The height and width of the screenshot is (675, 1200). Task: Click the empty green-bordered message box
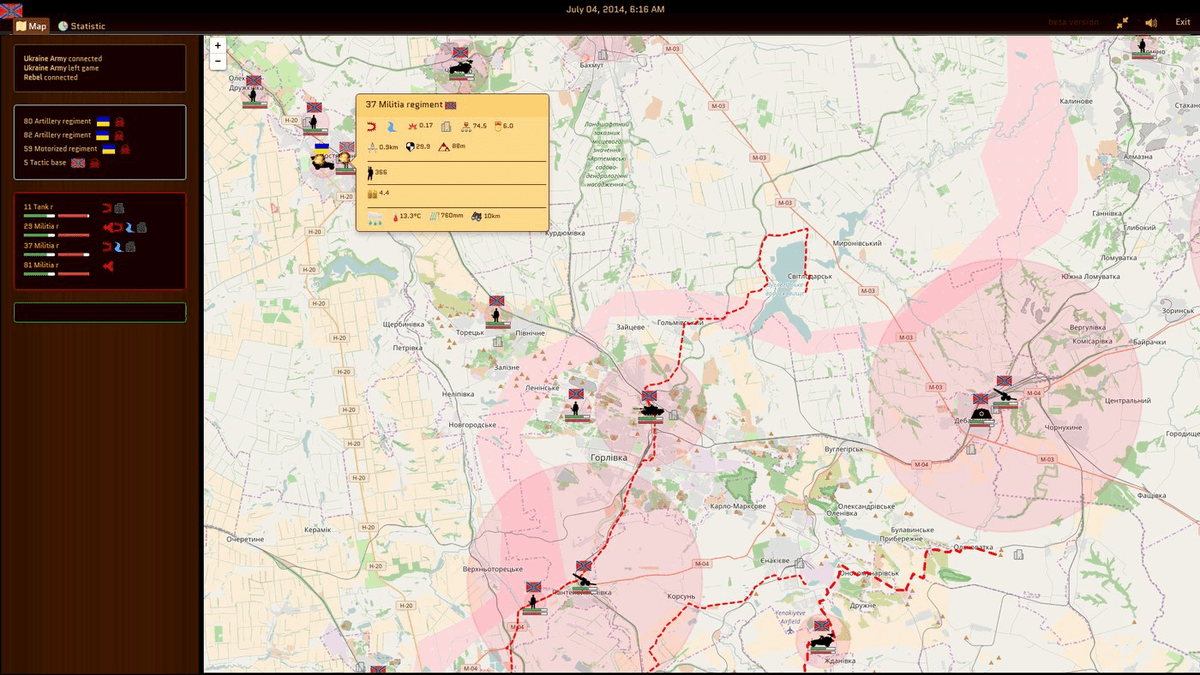[x=100, y=313]
